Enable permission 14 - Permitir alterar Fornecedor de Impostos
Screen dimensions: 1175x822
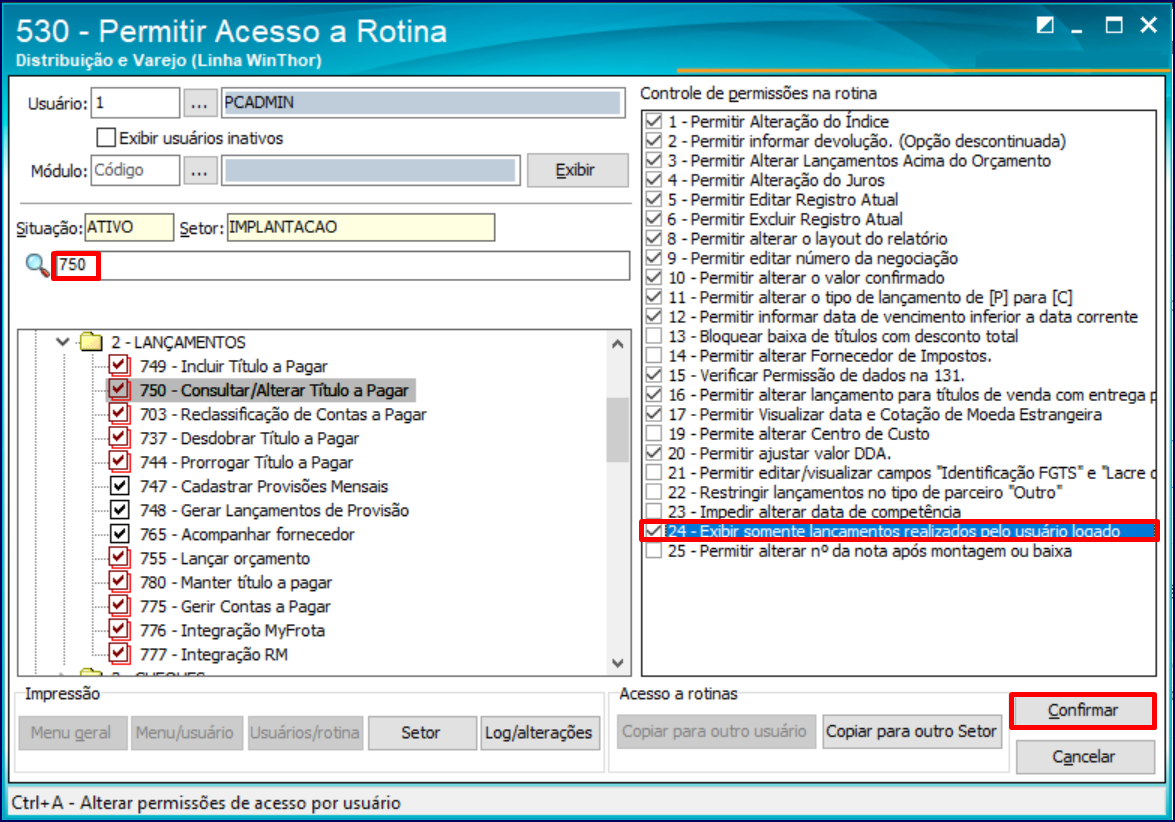(654, 356)
